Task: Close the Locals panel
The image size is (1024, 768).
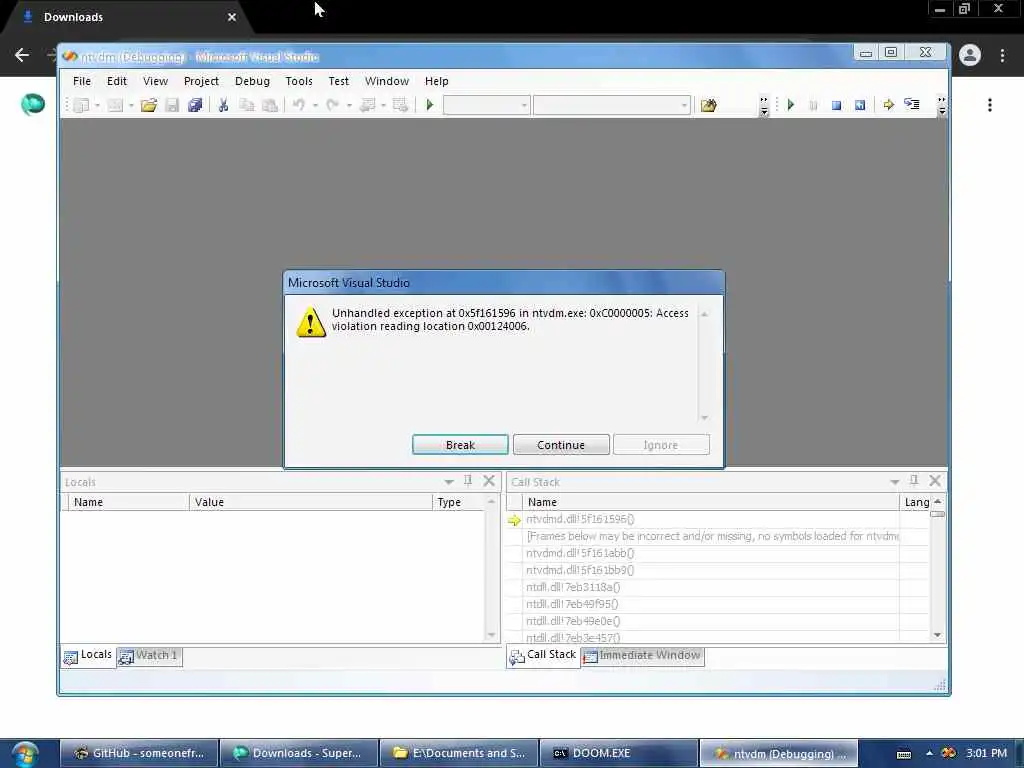Action: [x=489, y=481]
